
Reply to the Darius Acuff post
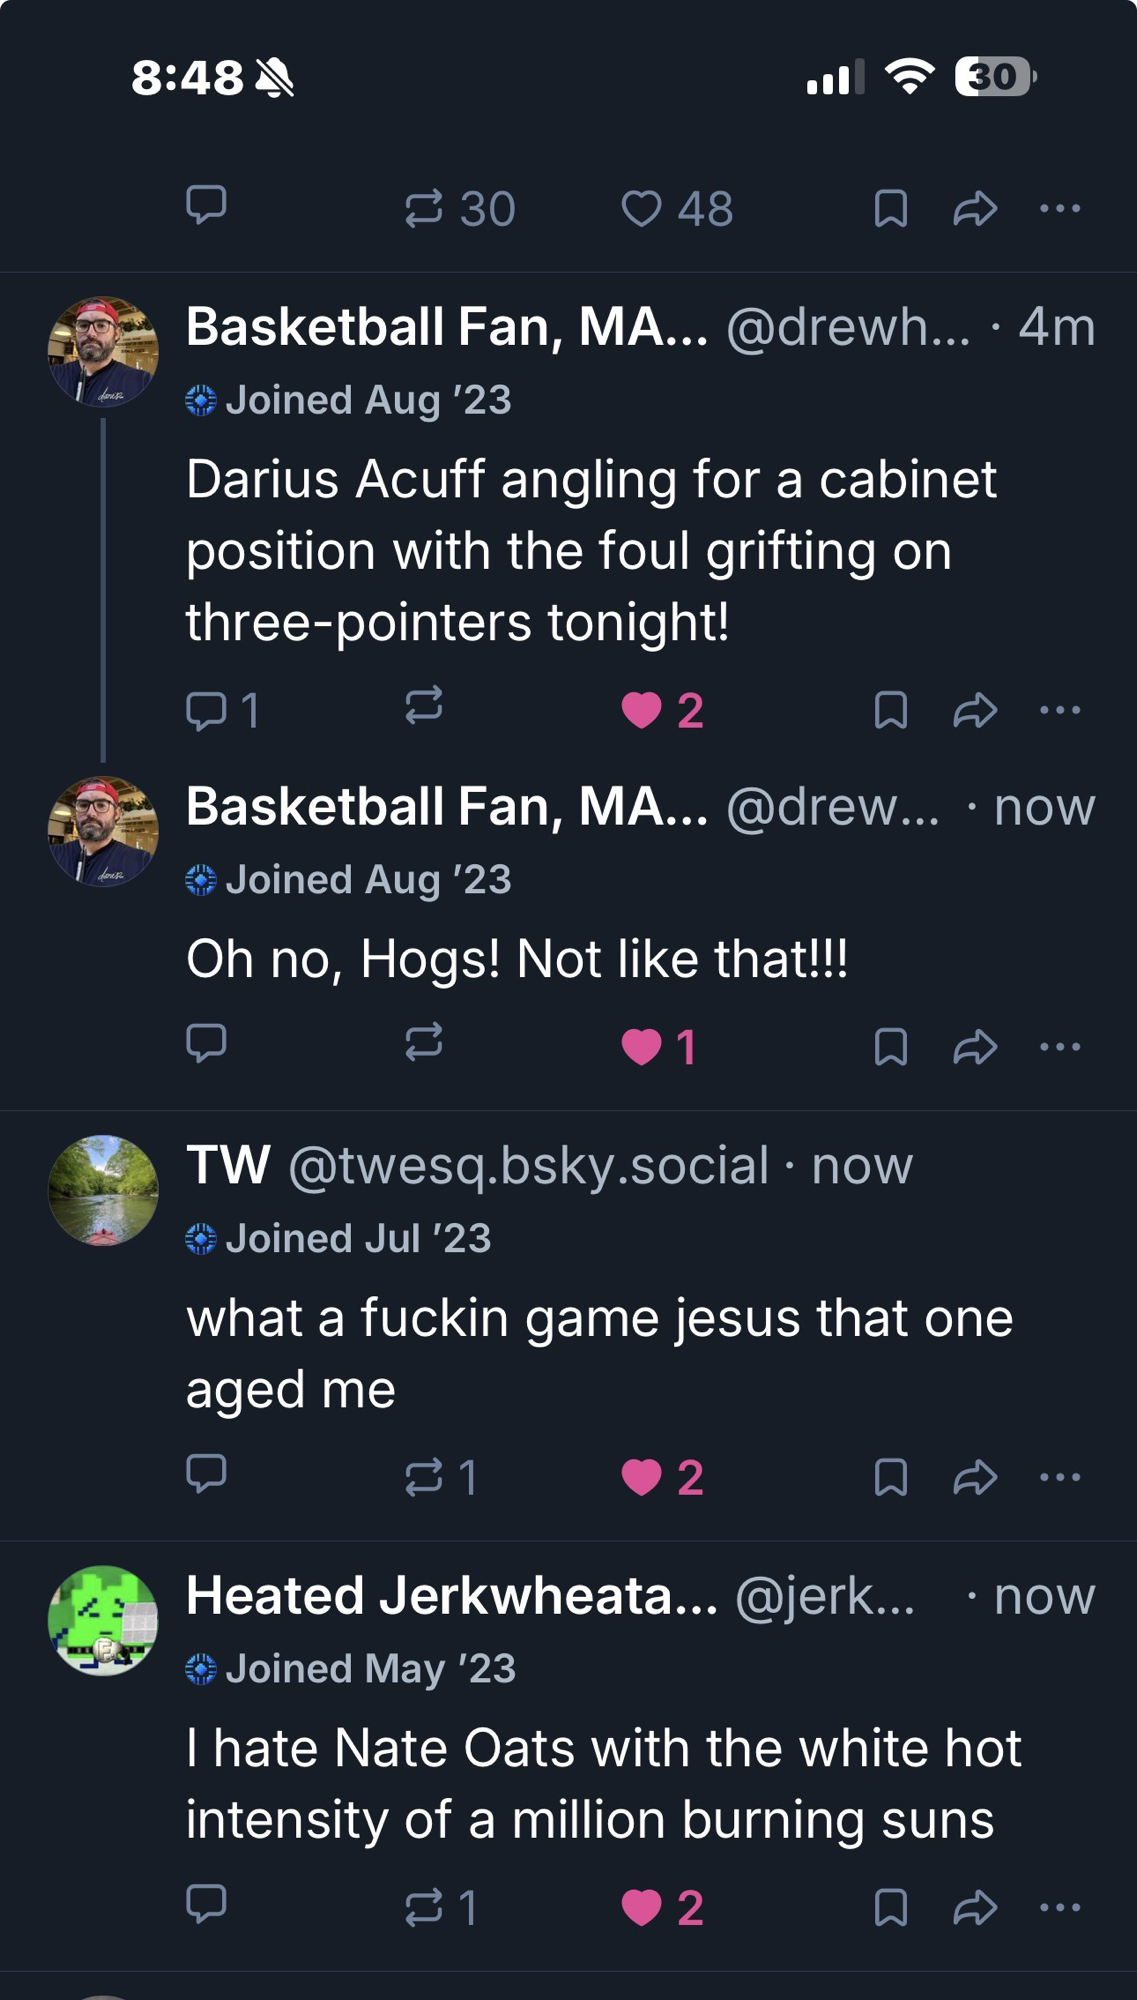pyautogui.click(x=207, y=711)
